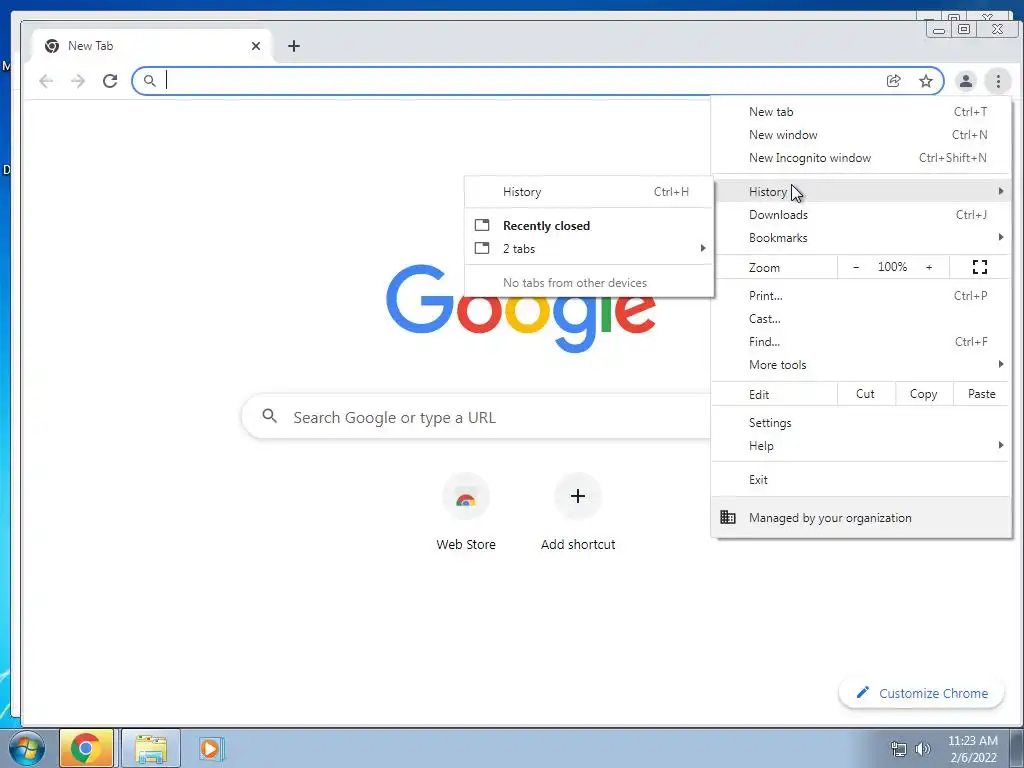The image size is (1024, 768).
Task: Click the clock showing 11:23 AM
Action: [x=973, y=749]
